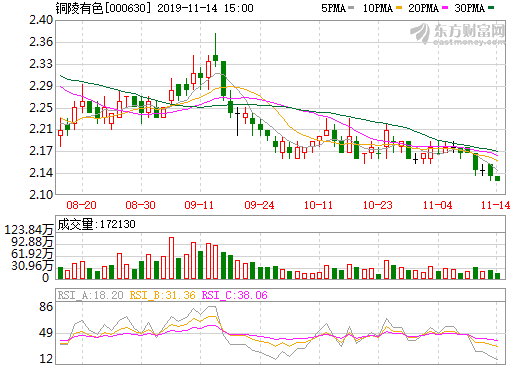Click the tallest red volume bar
The height and width of the screenshot is (365, 520).
(171, 258)
